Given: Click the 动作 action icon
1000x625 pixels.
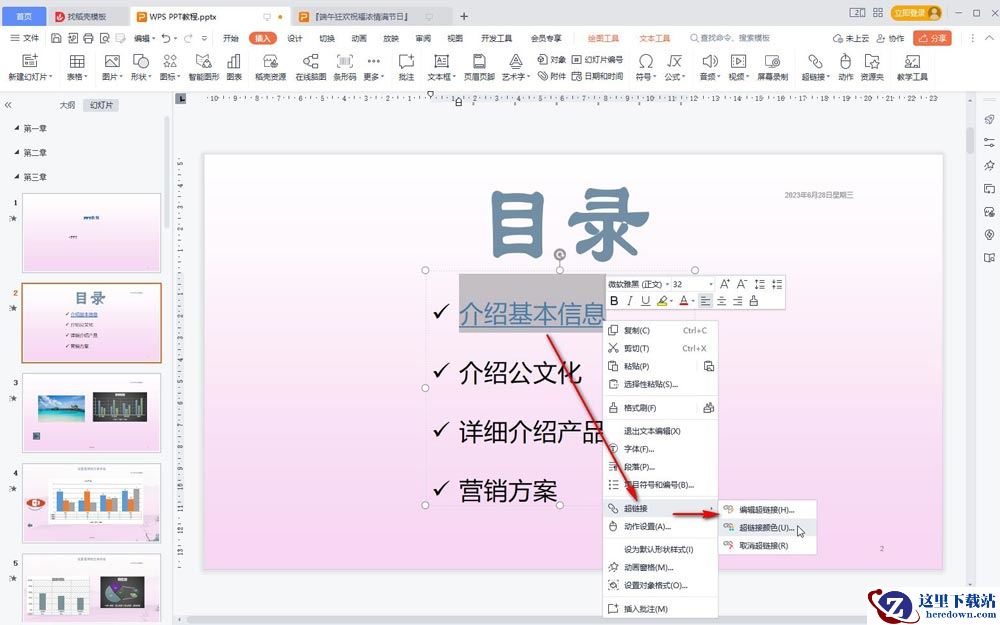Looking at the screenshot, I should [846, 61].
